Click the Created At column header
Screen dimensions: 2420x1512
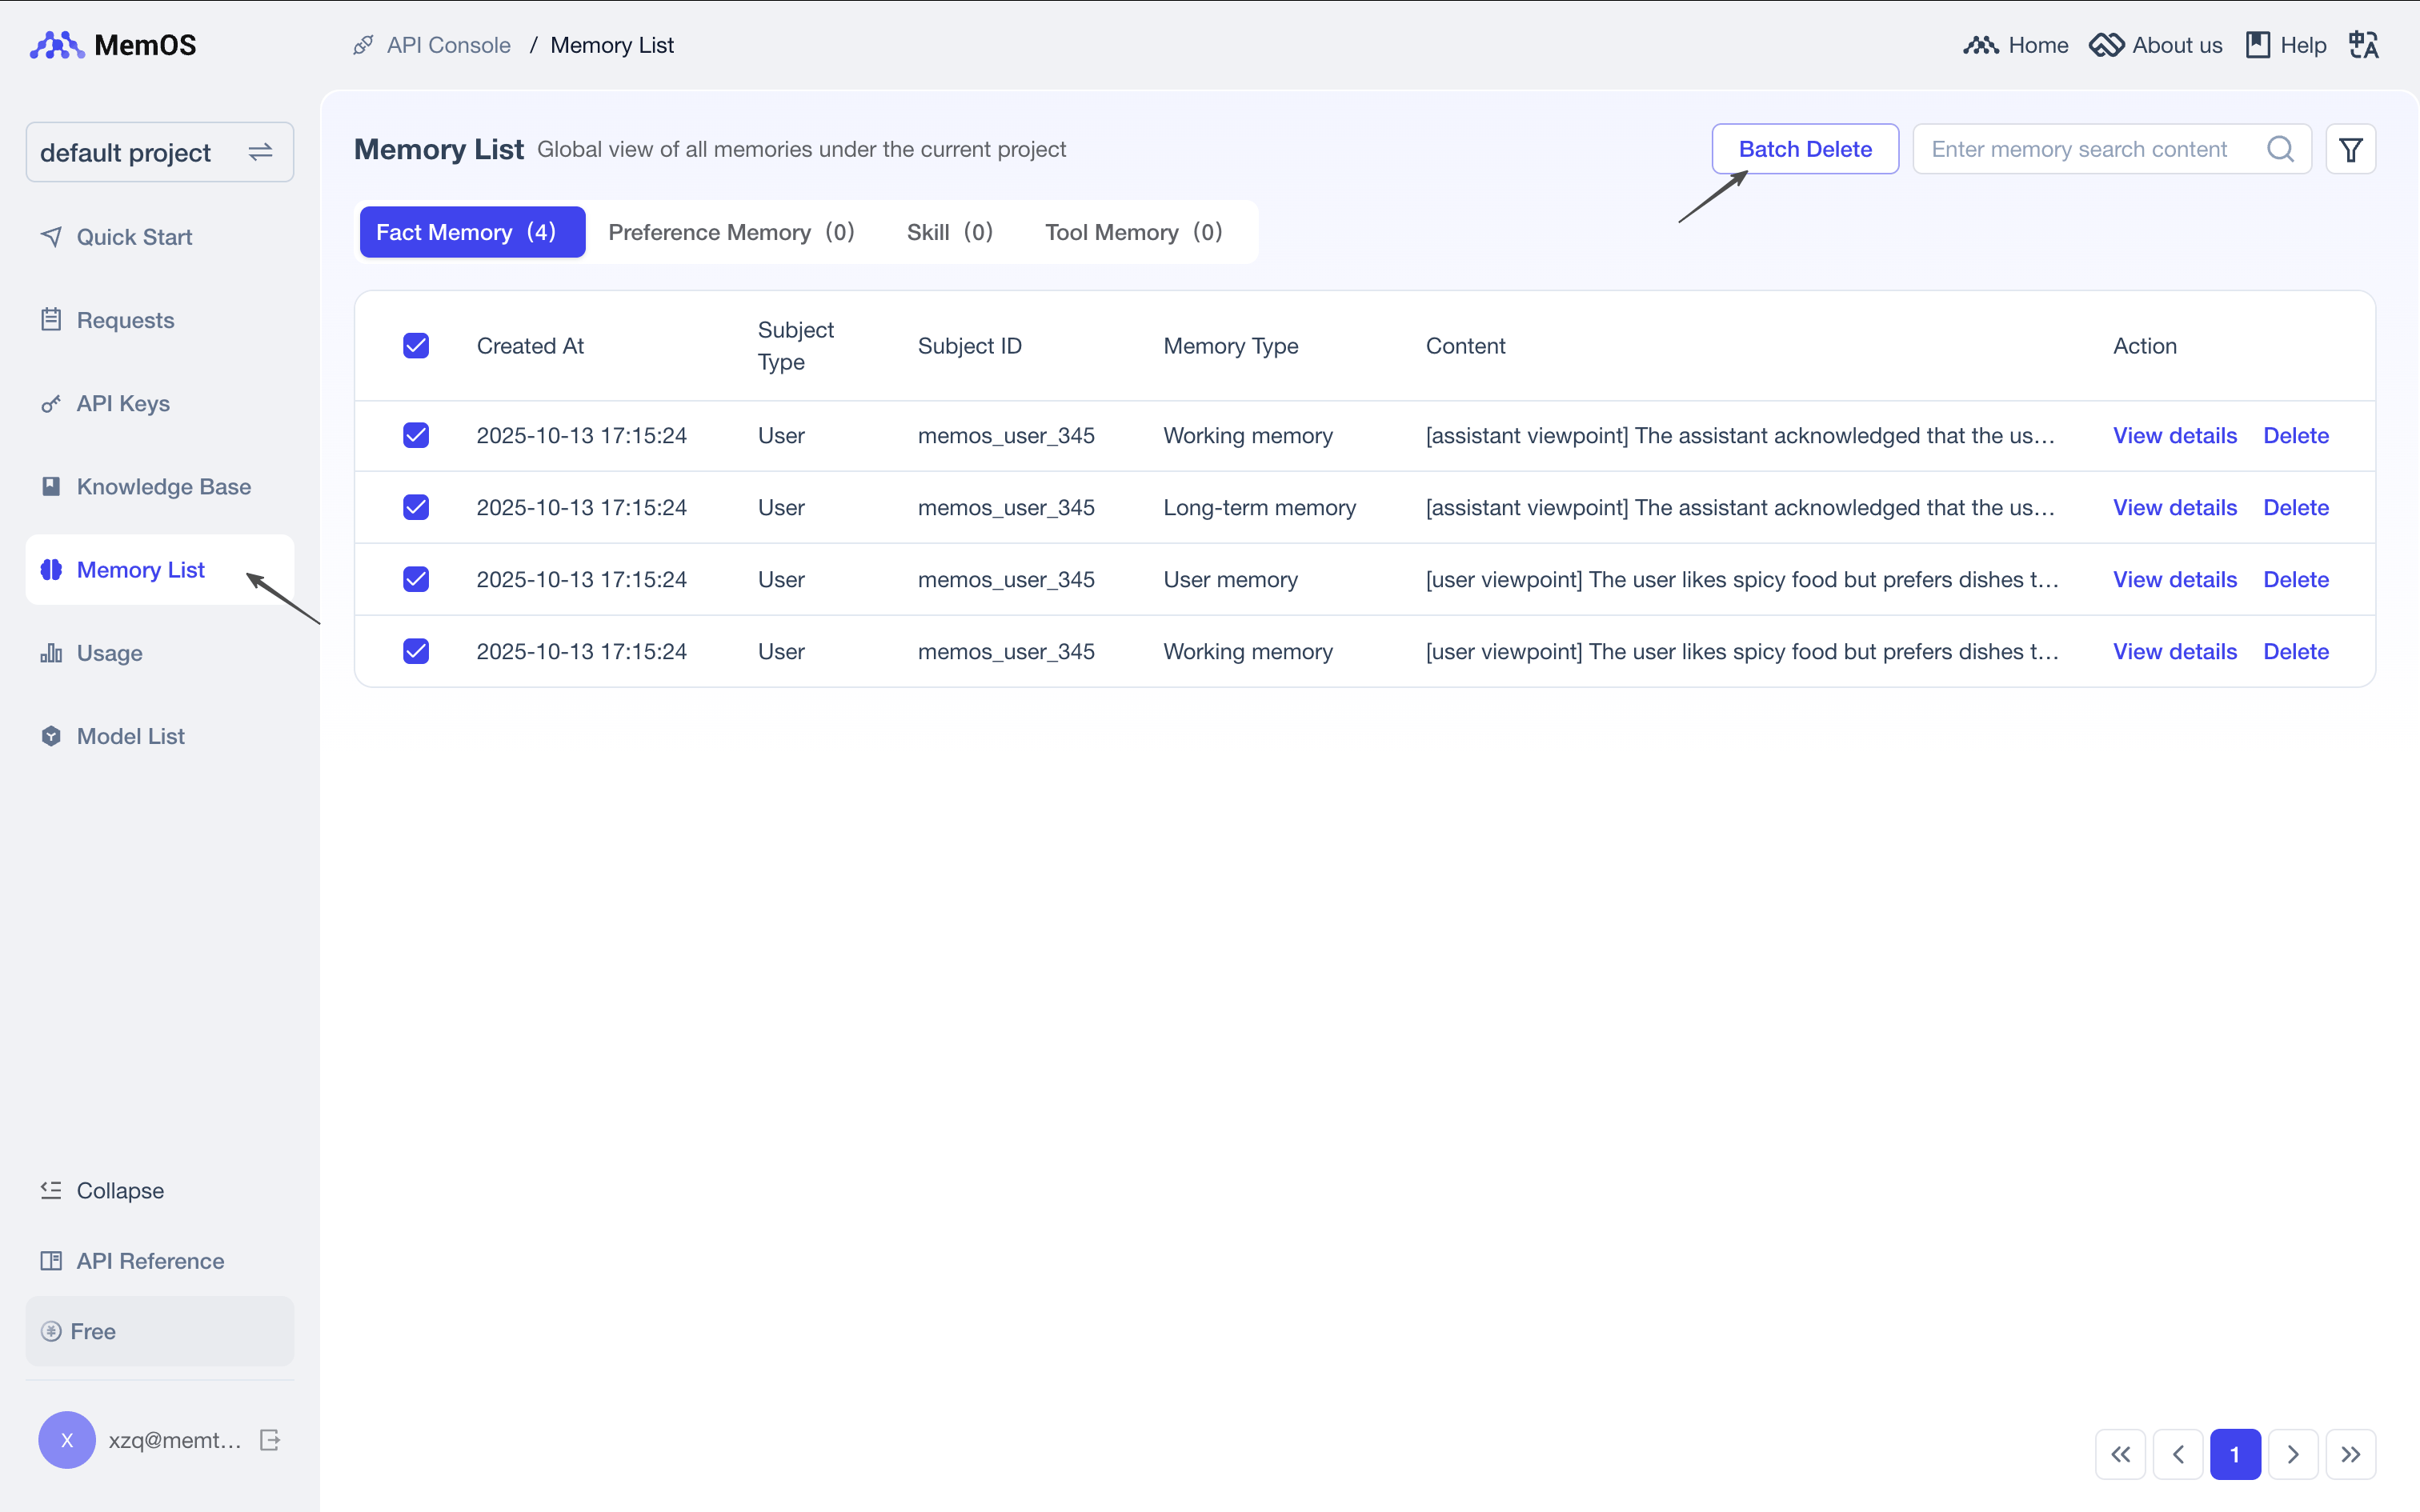(x=530, y=346)
